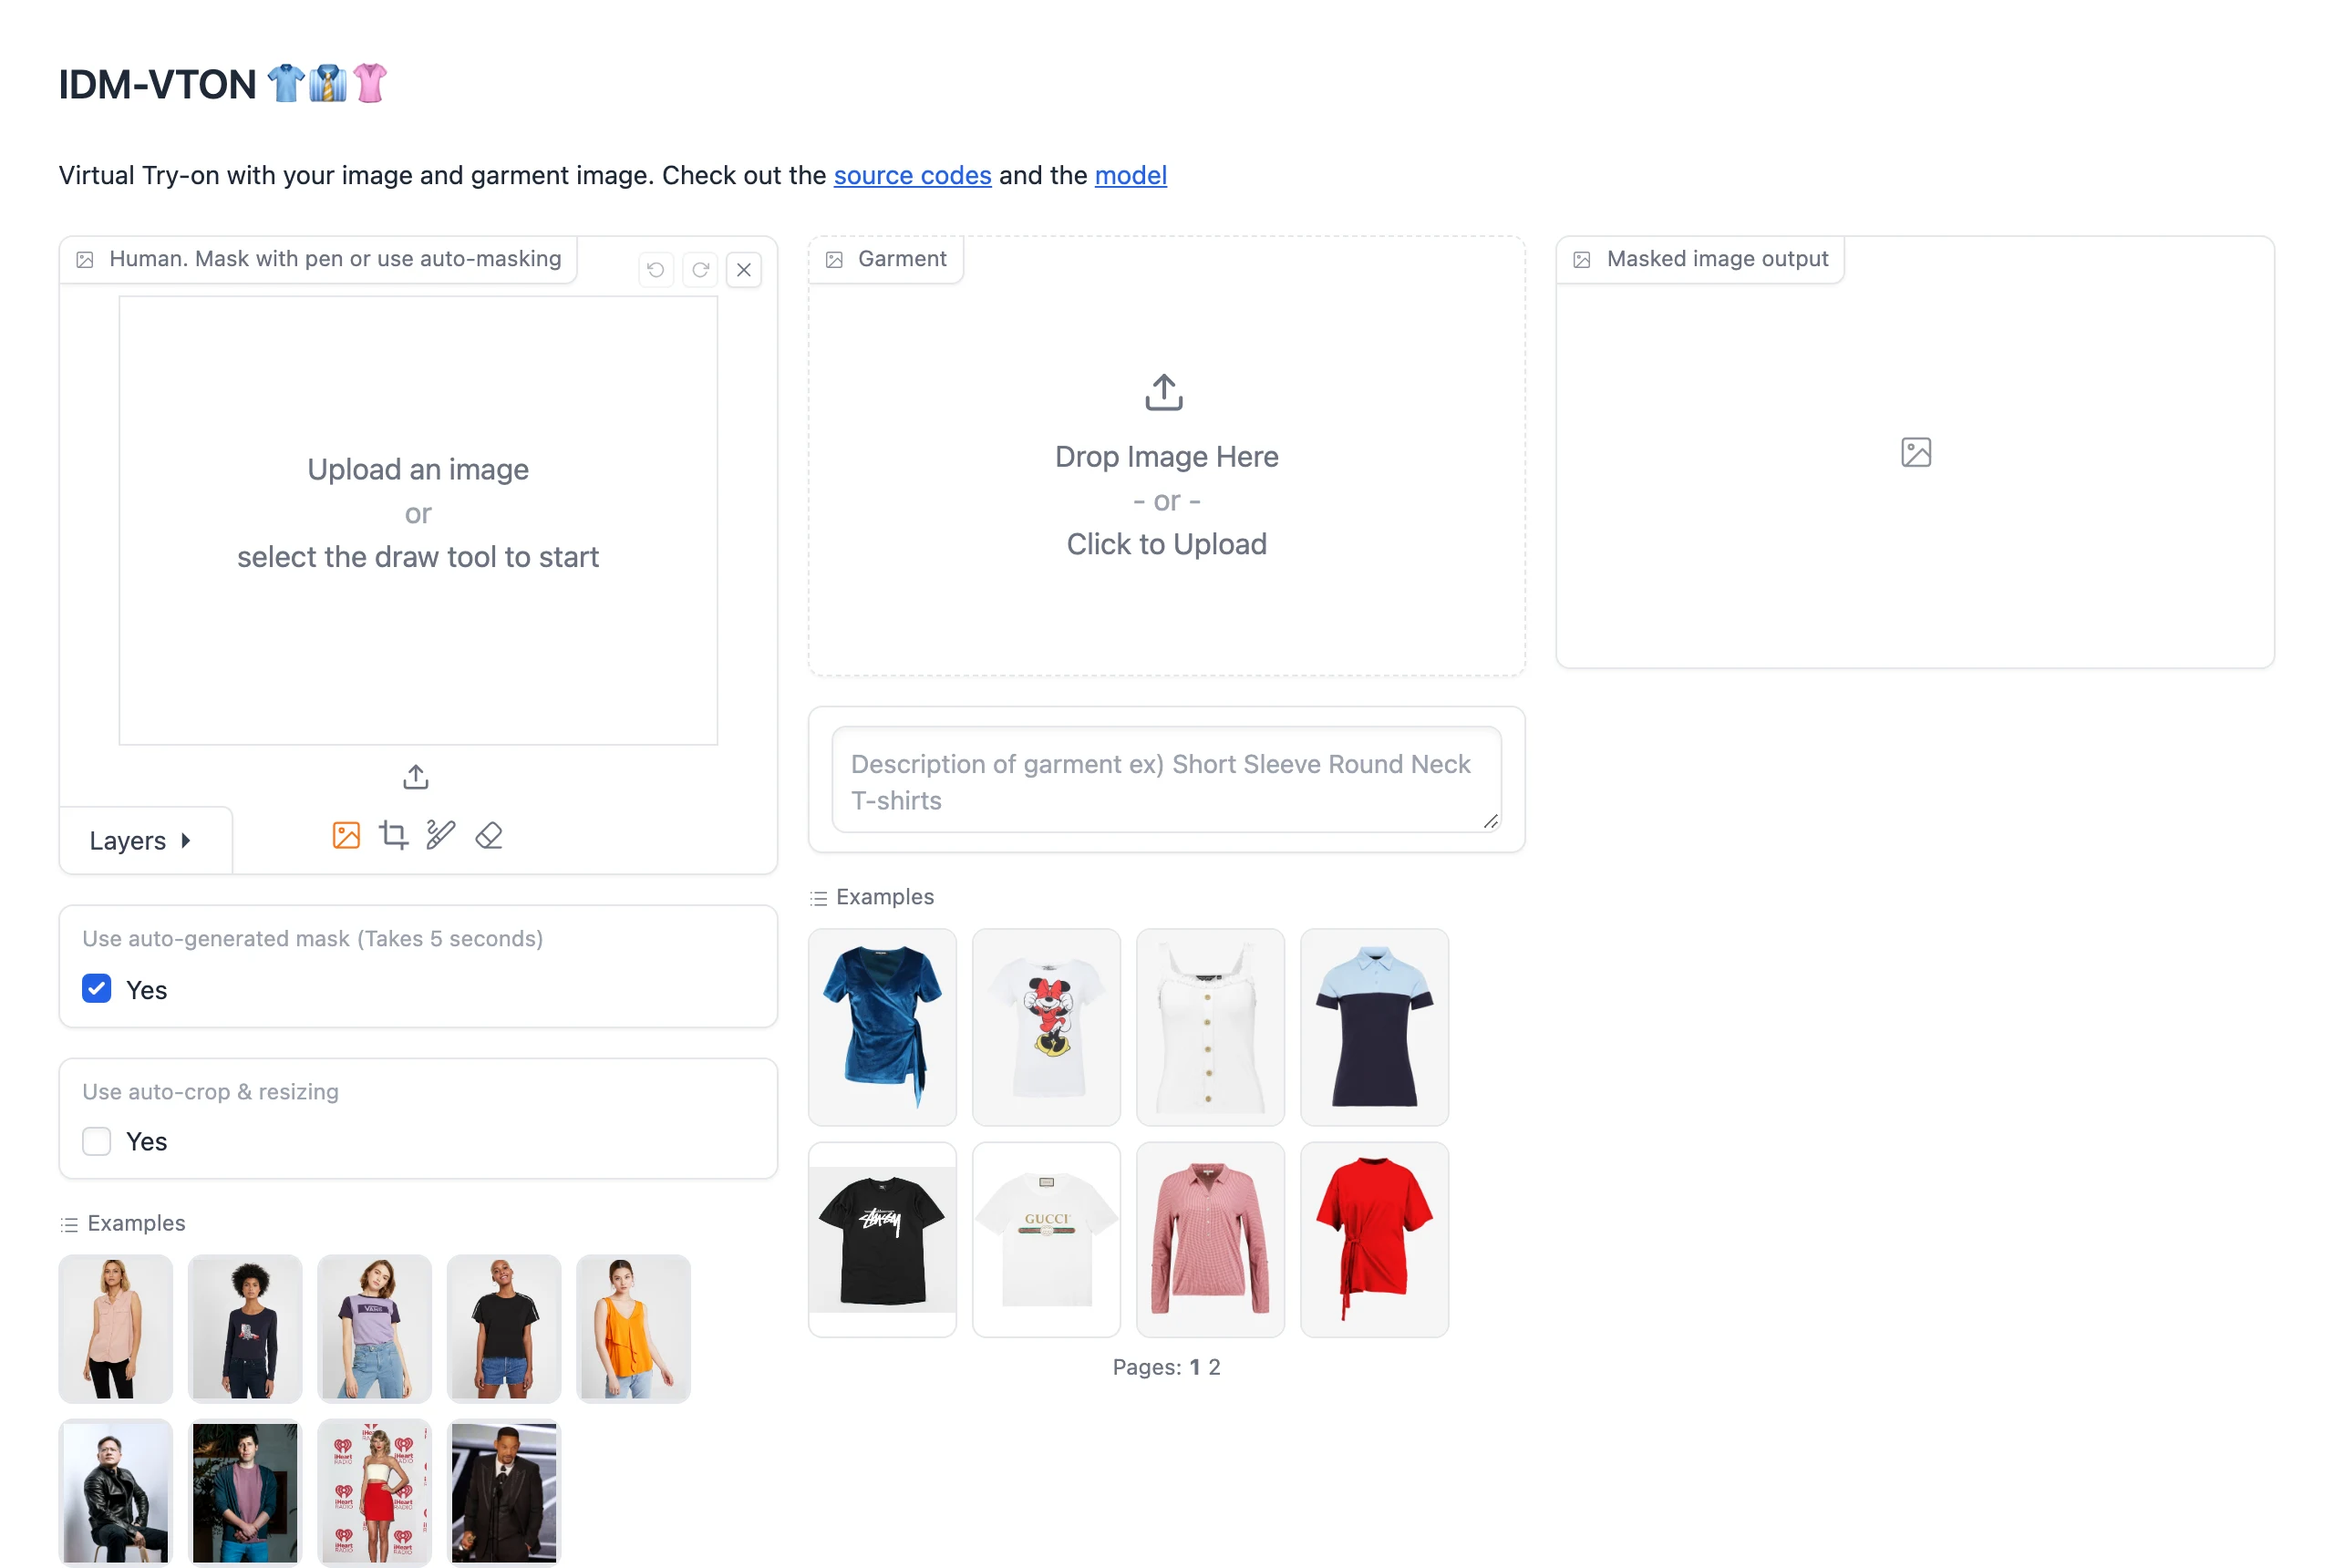Go to examples page 2

tap(1214, 1367)
